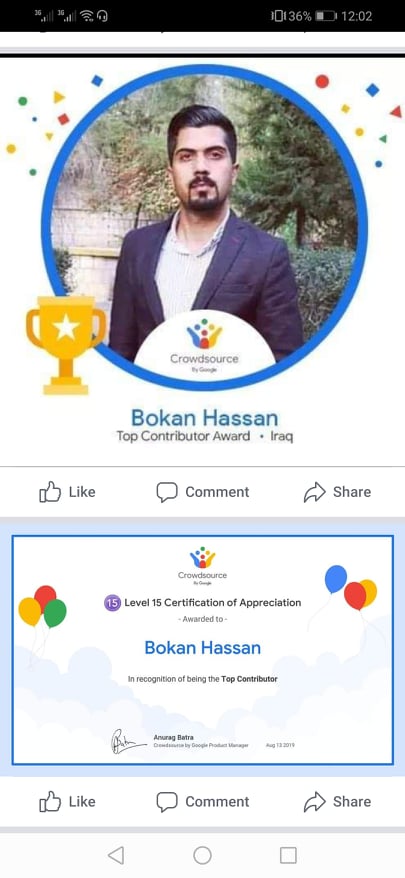Tap the Android recent apps square button
Screen dimensions: 405x878
(288, 855)
